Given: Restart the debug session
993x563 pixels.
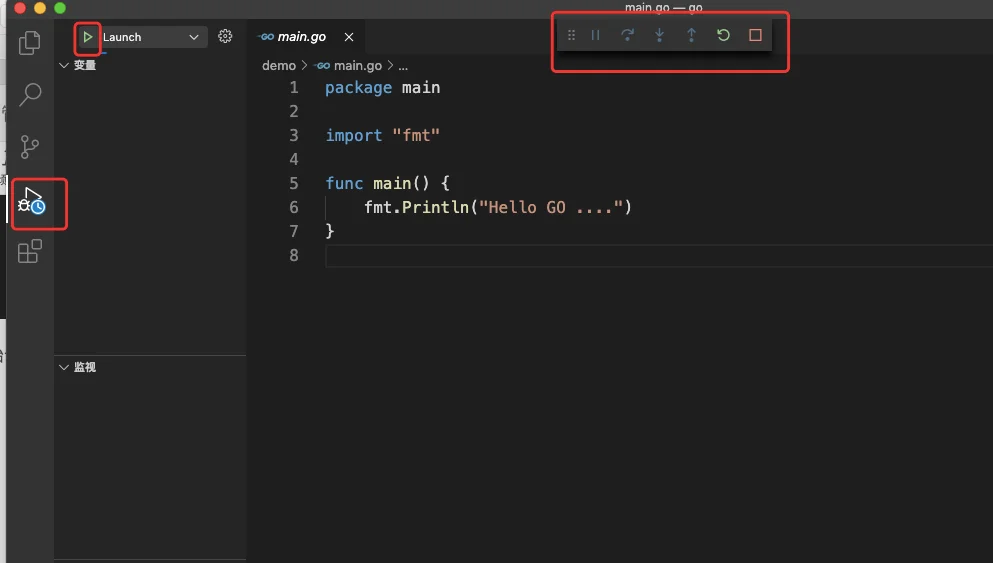Looking at the screenshot, I should [x=723, y=35].
